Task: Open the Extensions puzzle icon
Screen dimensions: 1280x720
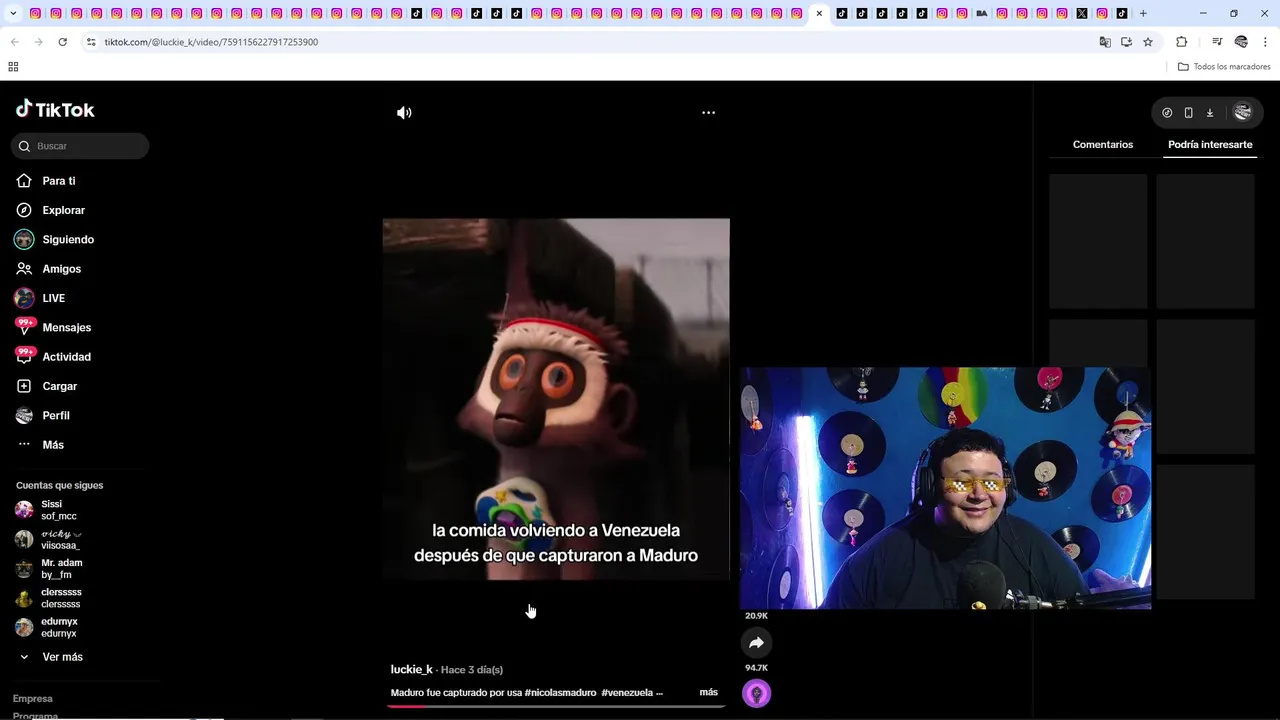Action: 1181,42
